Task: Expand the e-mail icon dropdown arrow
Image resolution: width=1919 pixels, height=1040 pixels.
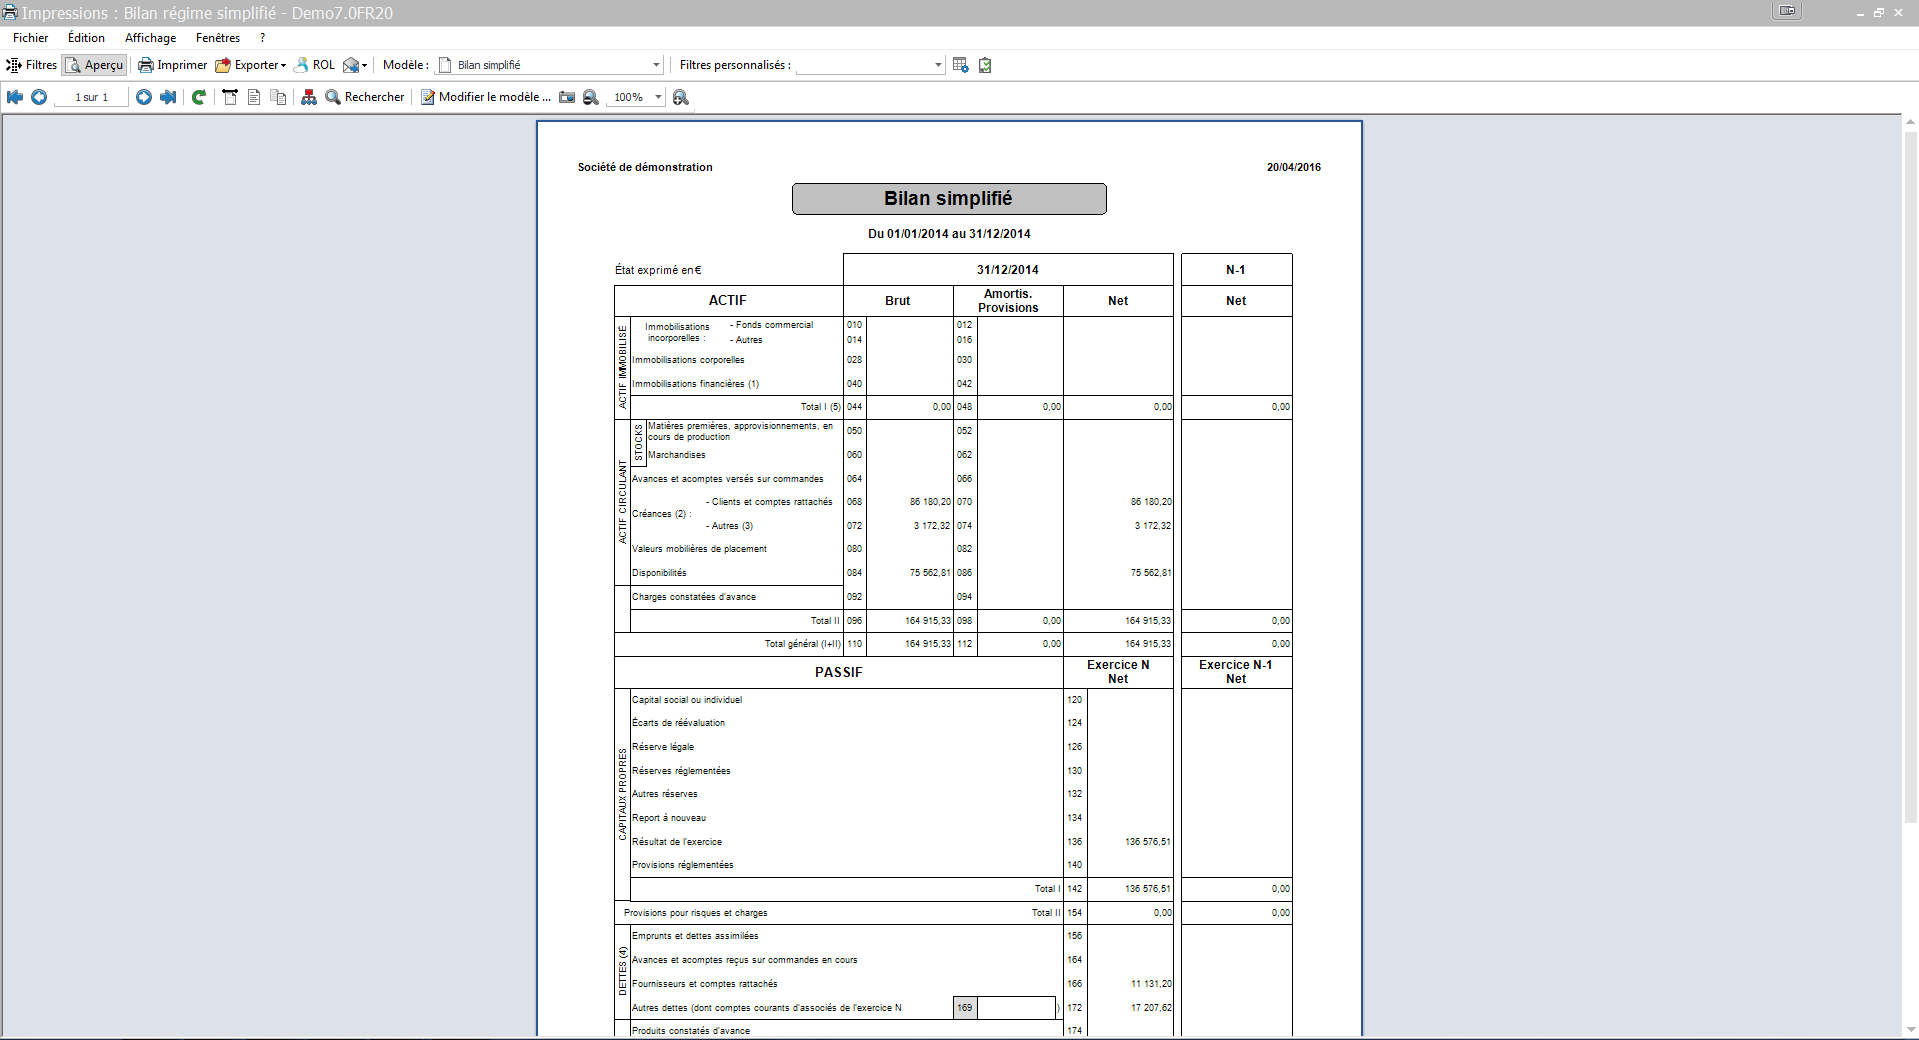Action: click(x=365, y=65)
